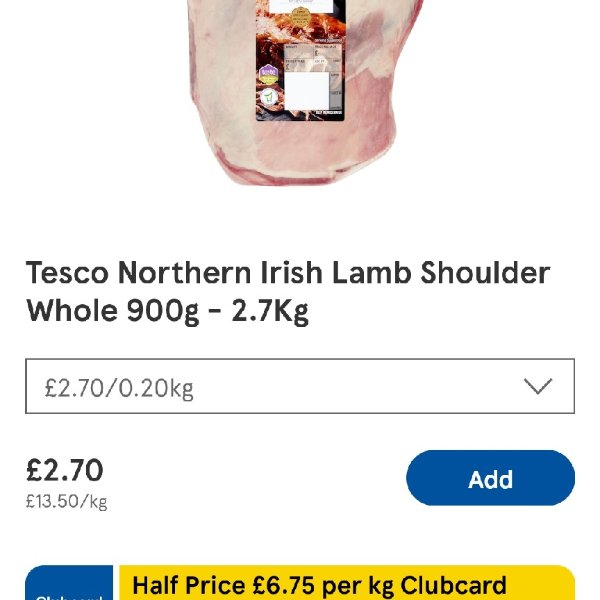Tap the blue Clubcard logo badge
Screen dimensions: 600x600
click(x=69, y=582)
